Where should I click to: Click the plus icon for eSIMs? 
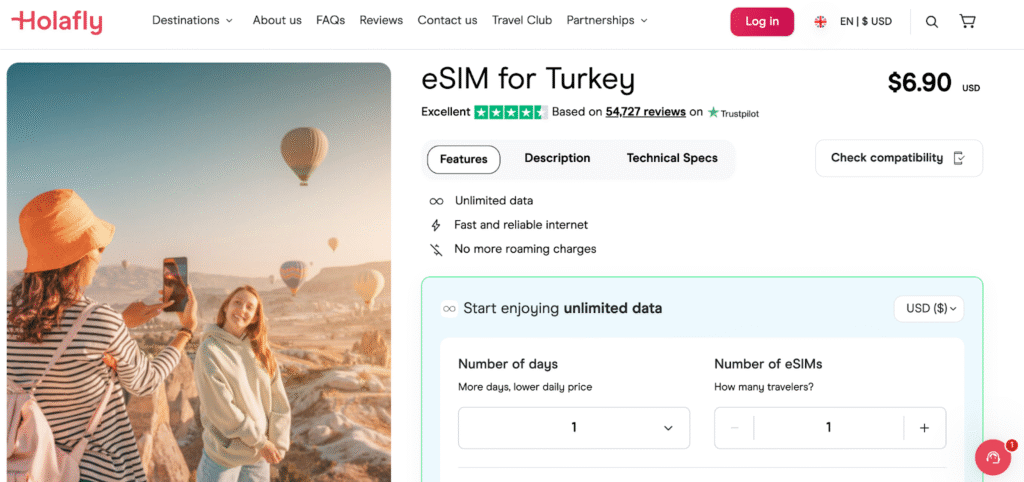click(924, 428)
